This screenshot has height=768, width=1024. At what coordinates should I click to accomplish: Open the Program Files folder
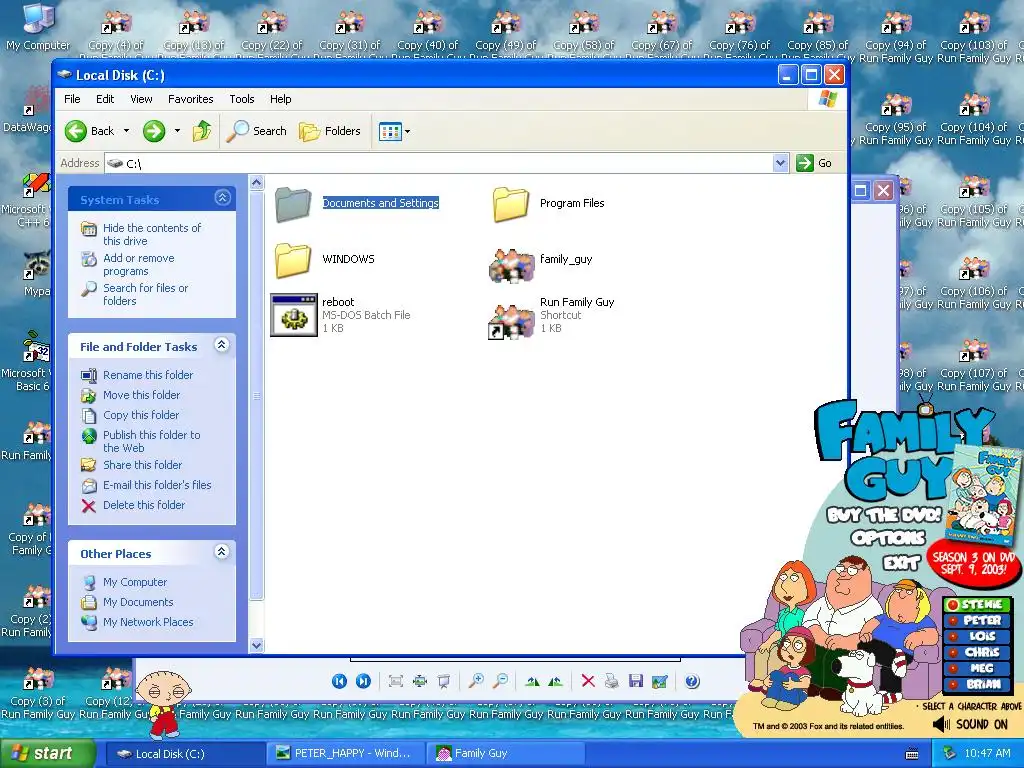(511, 204)
